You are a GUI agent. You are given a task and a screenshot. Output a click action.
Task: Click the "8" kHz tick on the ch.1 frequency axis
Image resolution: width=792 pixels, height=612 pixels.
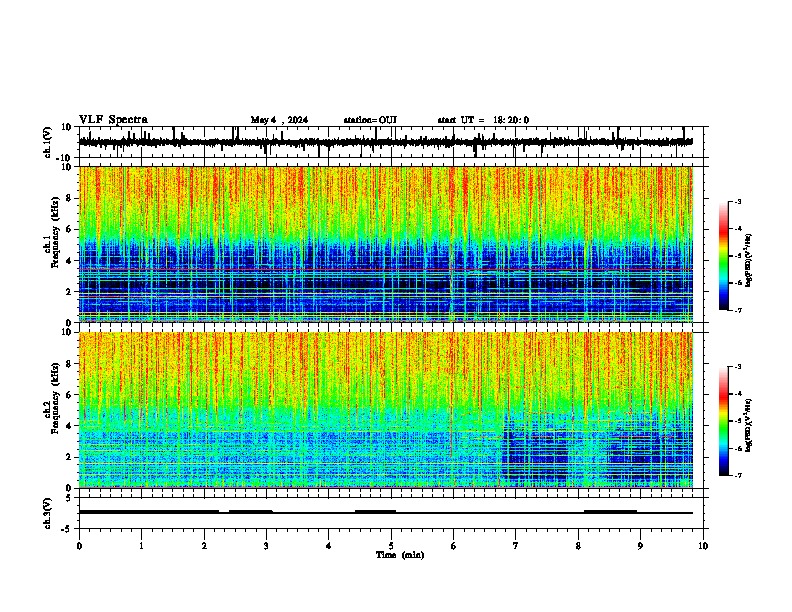(x=69, y=198)
